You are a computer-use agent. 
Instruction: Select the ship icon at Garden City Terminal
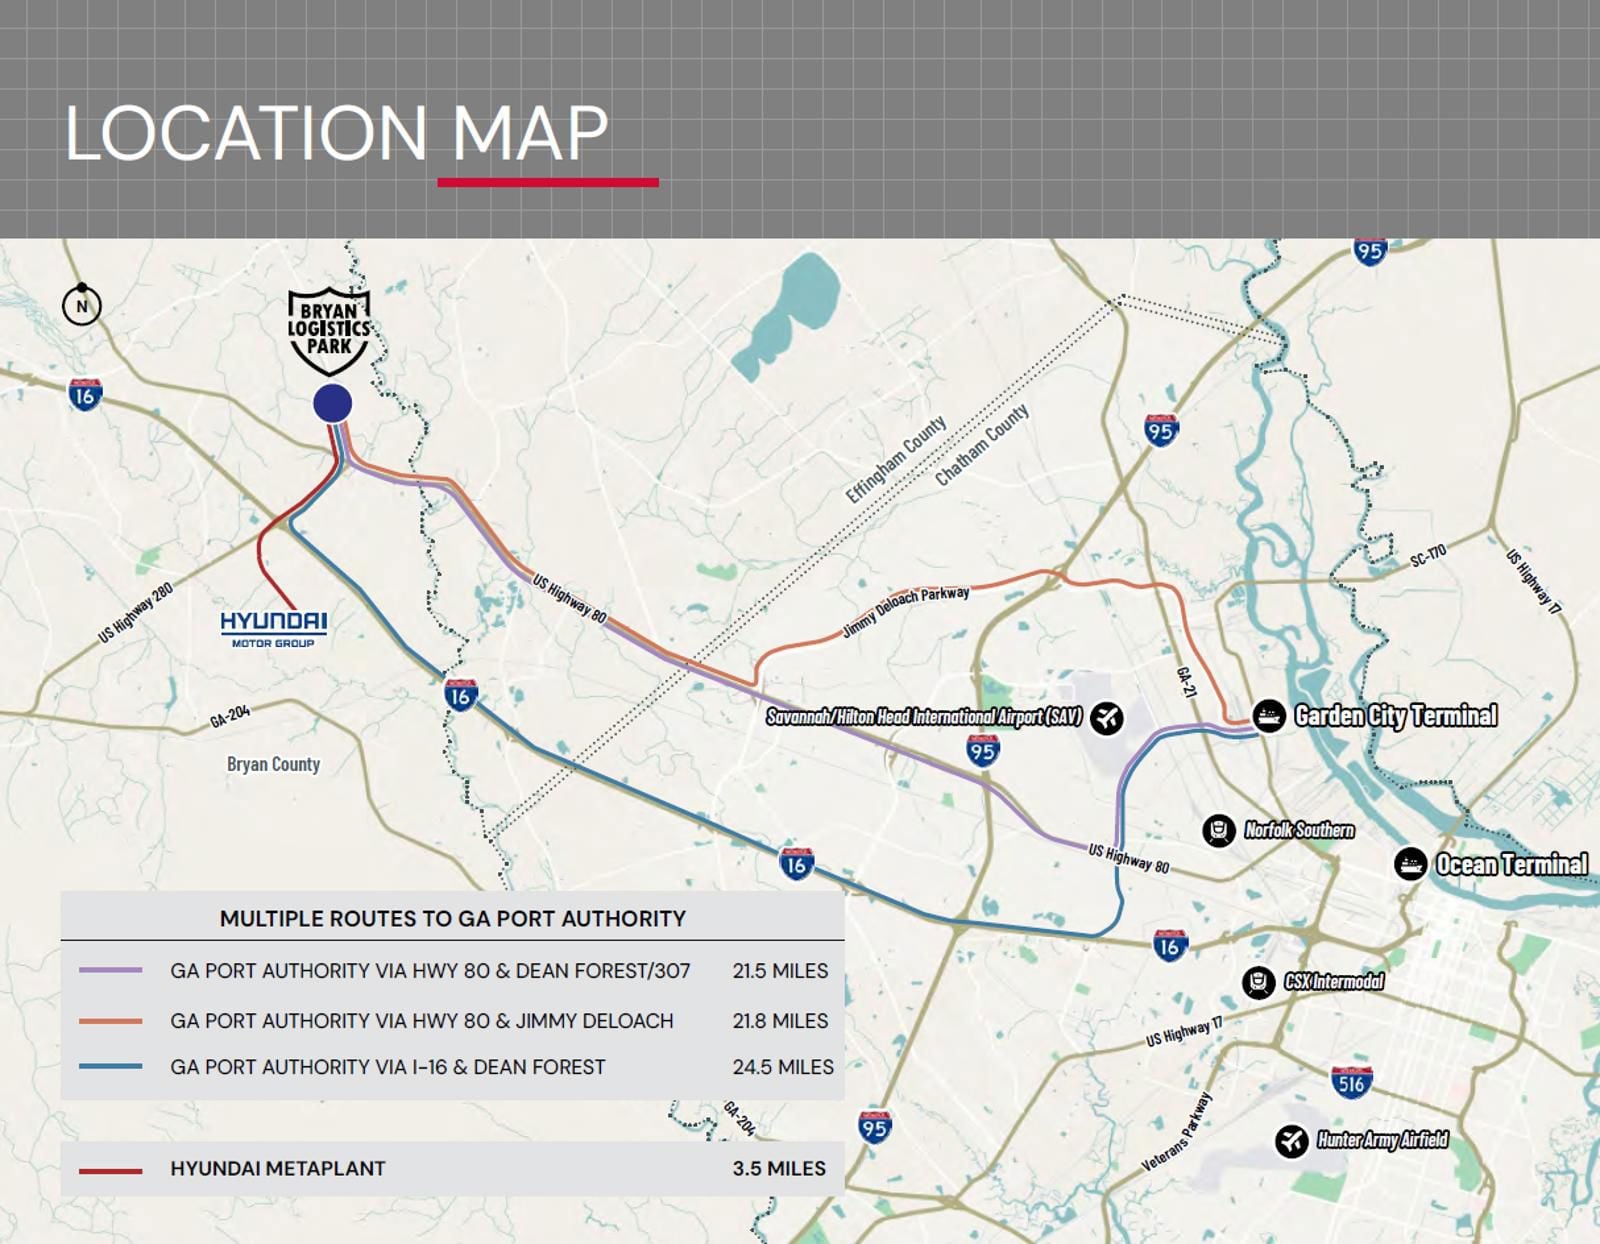[x=1268, y=714]
